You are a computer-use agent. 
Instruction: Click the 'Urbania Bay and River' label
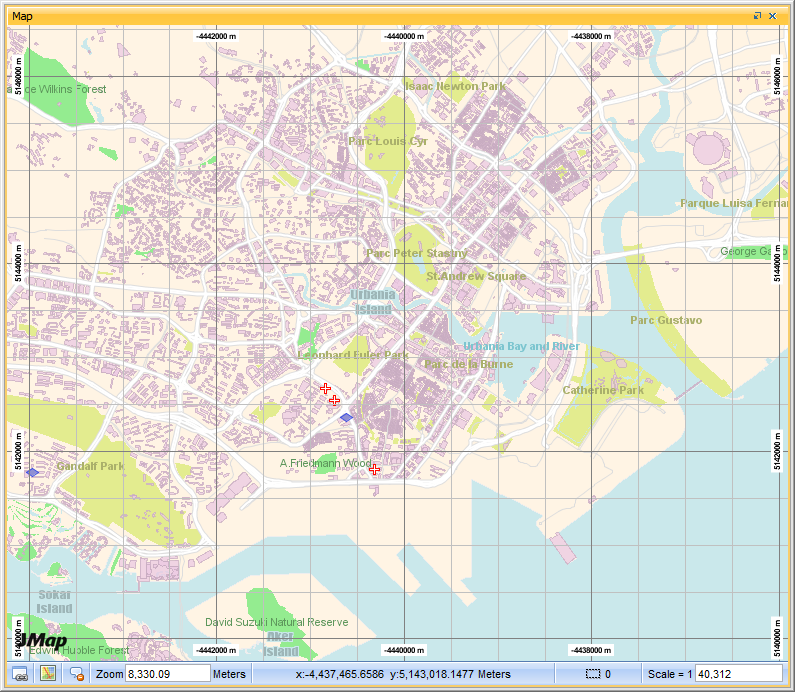[521, 346]
